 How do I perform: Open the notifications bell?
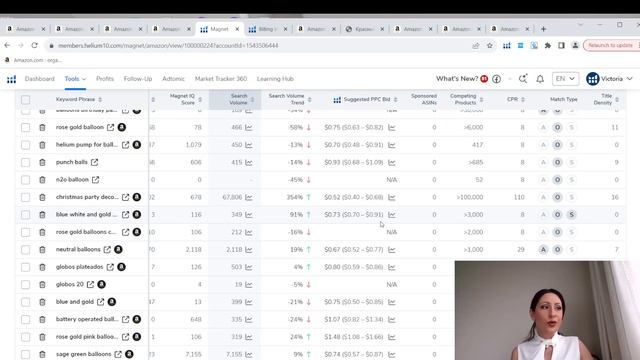(x=540, y=79)
